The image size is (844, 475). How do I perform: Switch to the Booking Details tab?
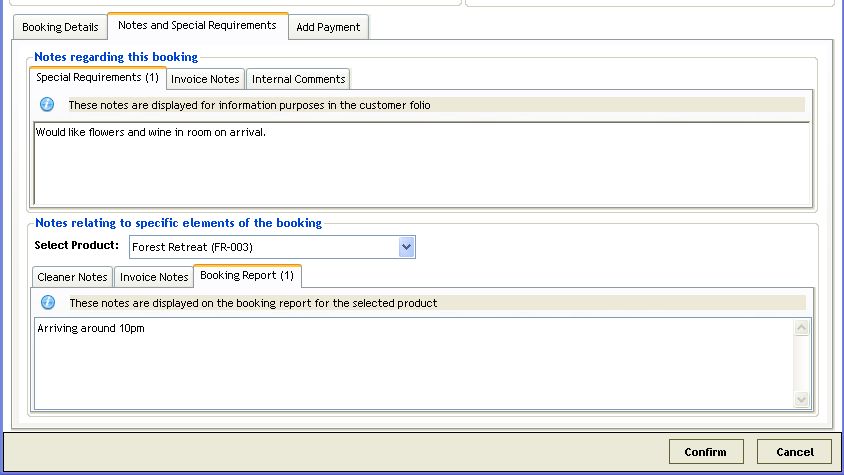pos(60,27)
